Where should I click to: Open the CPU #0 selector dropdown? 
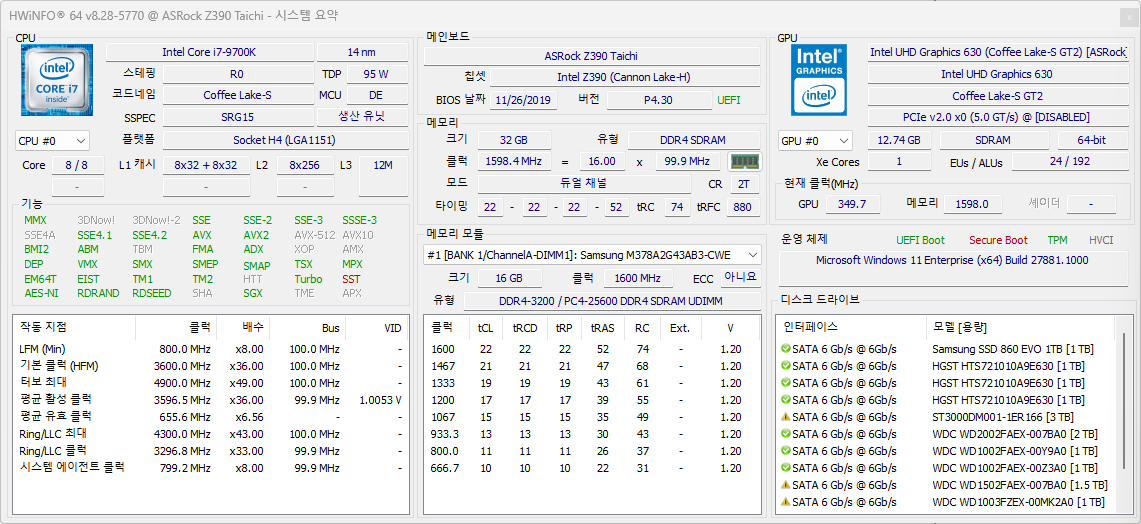point(52,140)
